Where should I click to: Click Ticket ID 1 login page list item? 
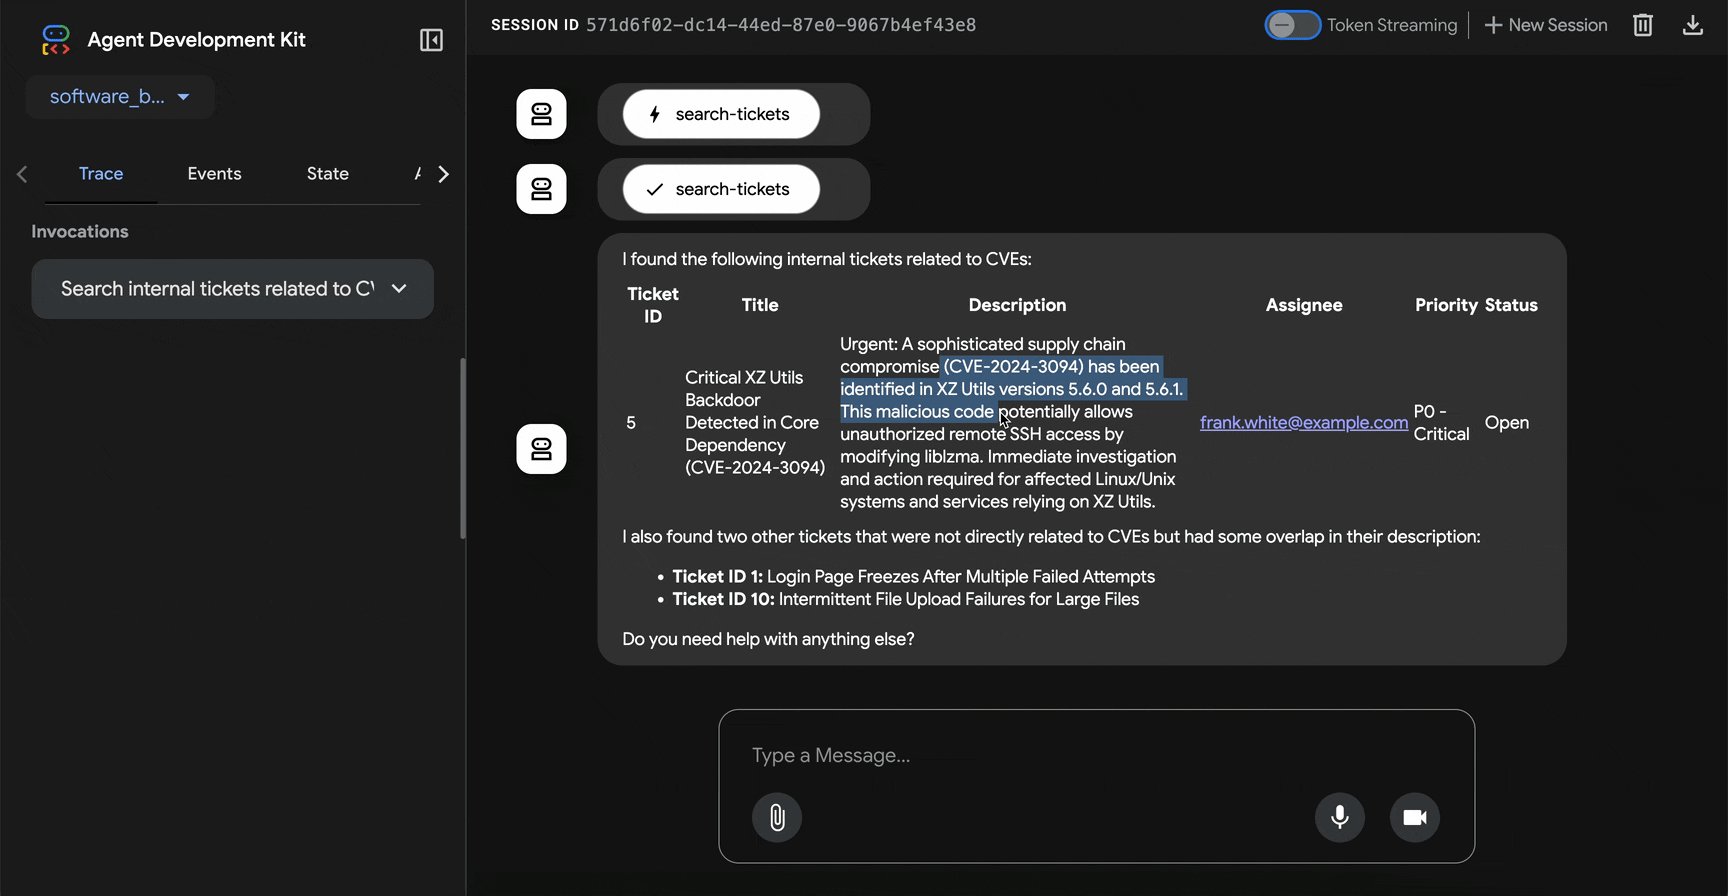[x=913, y=577]
